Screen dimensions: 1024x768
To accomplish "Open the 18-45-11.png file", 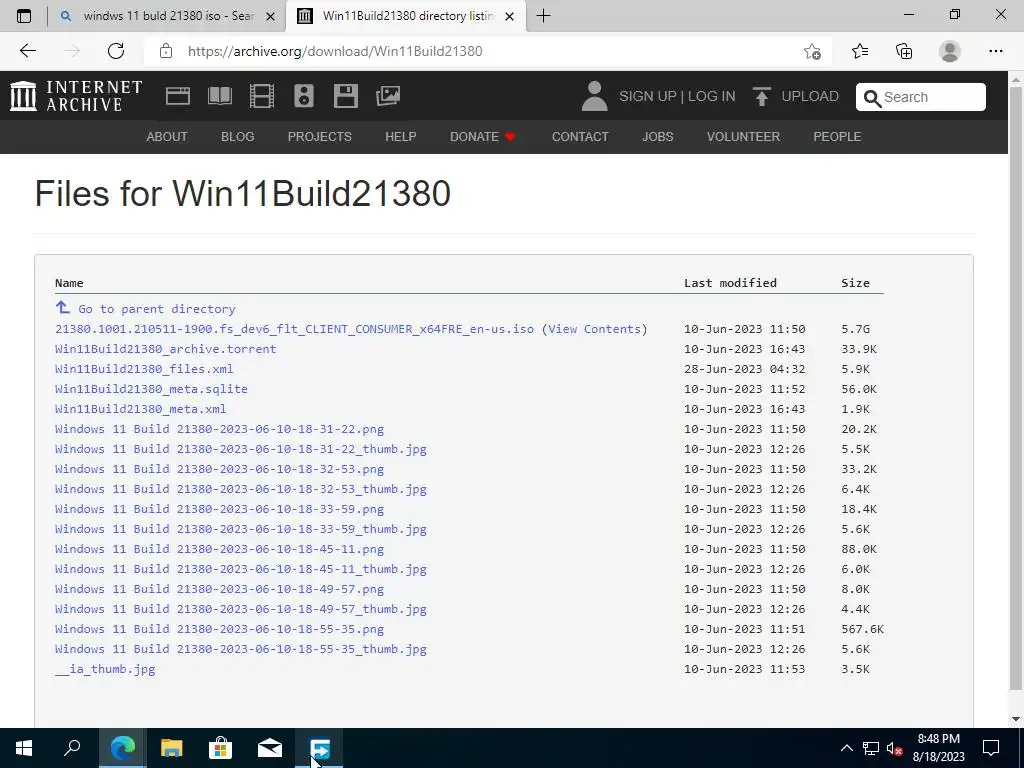I will click(219, 549).
